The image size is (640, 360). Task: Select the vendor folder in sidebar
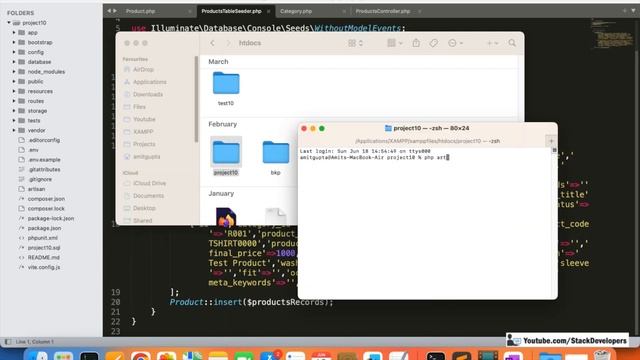pyautogui.click(x=36, y=131)
